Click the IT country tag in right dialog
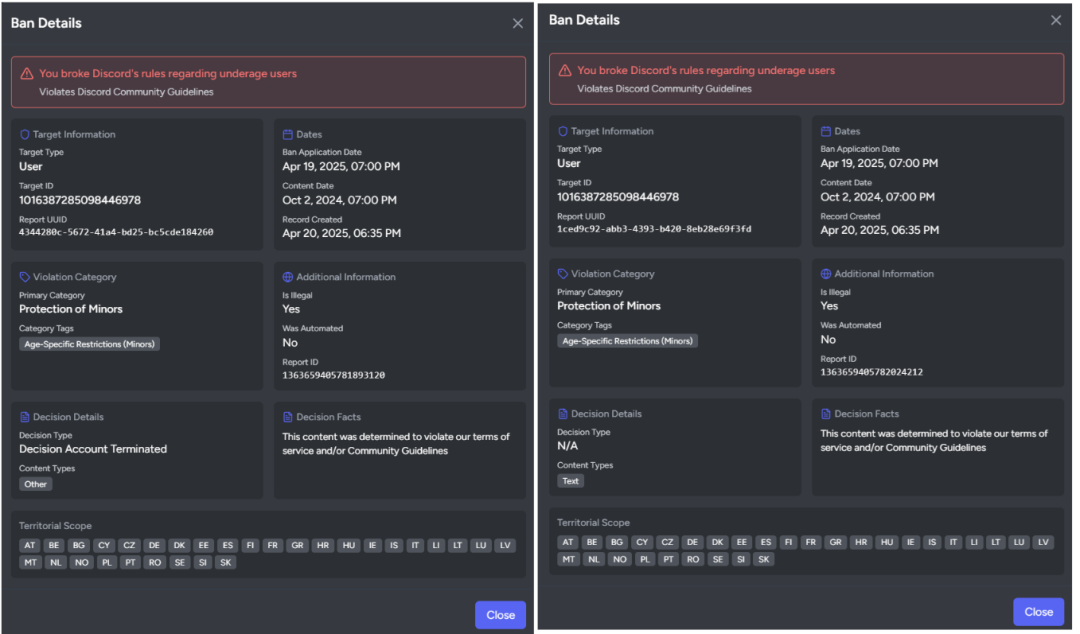The width and height of the screenshot is (1080, 634). 953,542
